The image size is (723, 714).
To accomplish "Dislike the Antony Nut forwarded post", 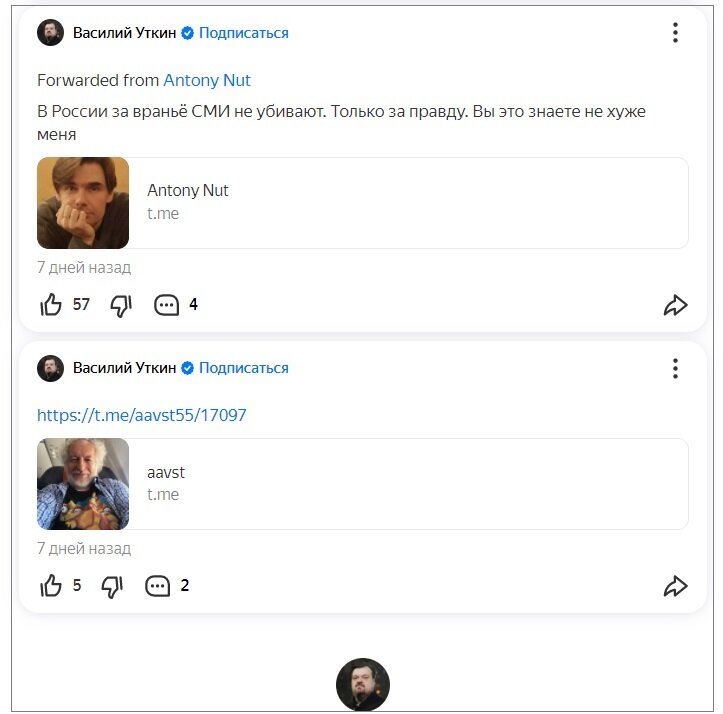I will [x=121, y=305].
